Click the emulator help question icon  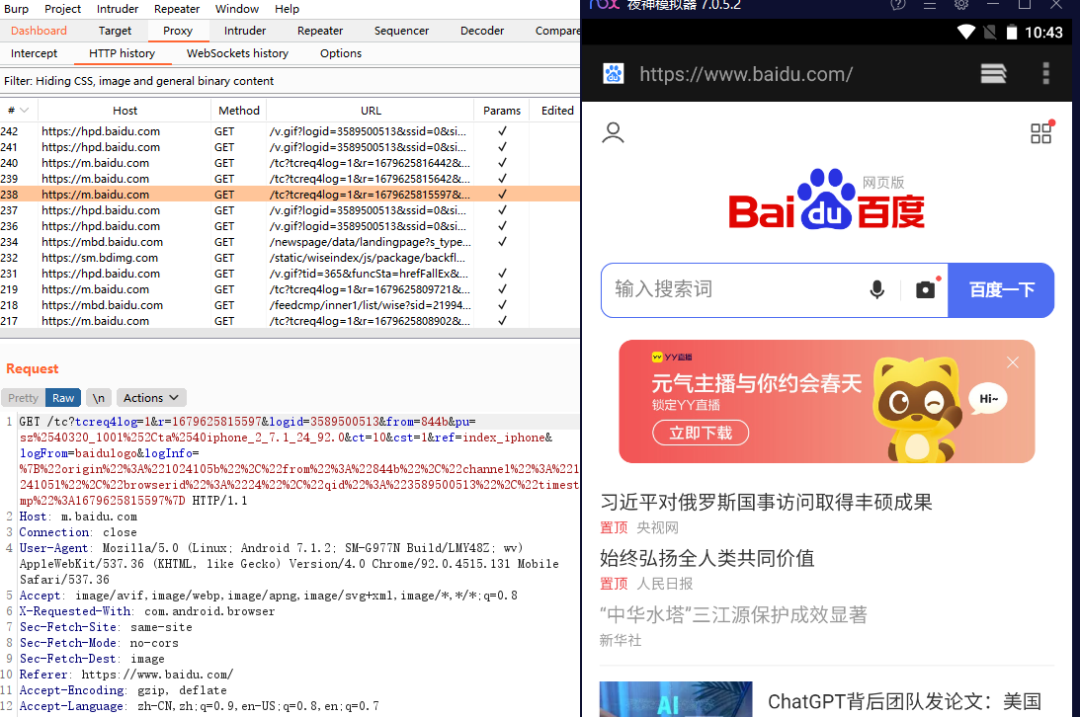click(897, 5)
